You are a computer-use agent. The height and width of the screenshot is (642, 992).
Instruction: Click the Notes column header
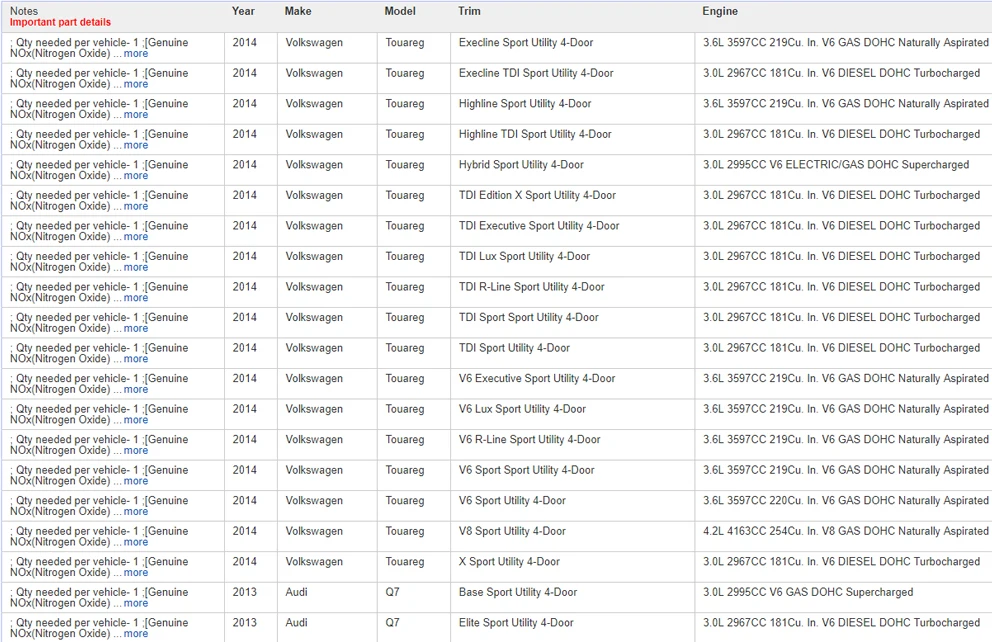point(24,11)
